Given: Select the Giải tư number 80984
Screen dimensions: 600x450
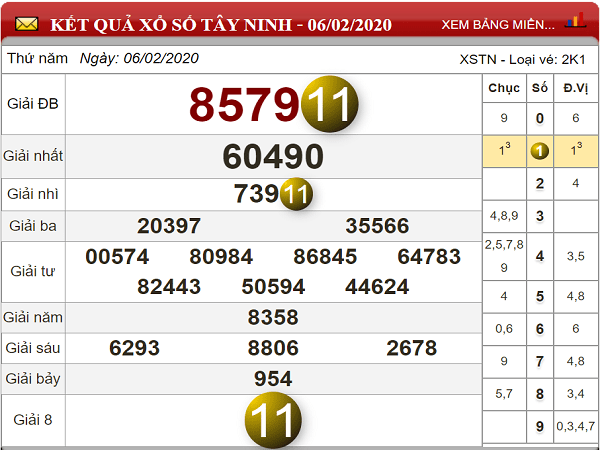Looking at the screenshot, I should point(221,256).
